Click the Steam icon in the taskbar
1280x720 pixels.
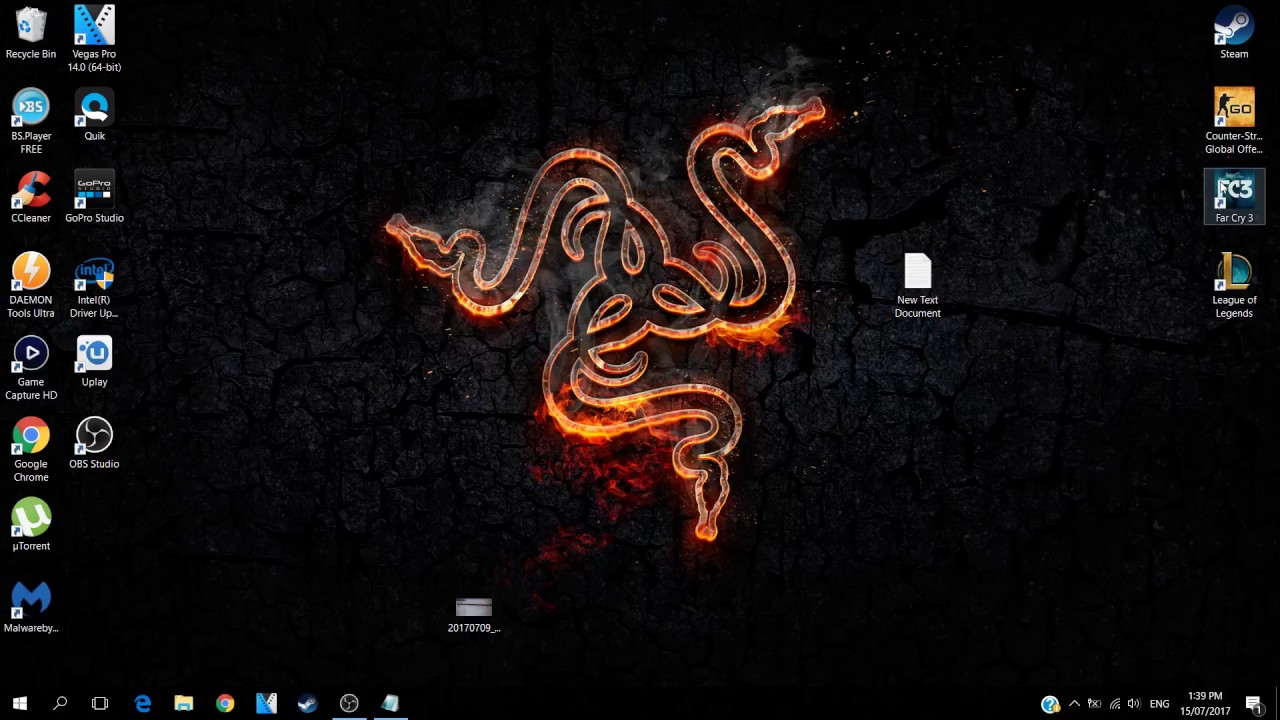point(307,703)
